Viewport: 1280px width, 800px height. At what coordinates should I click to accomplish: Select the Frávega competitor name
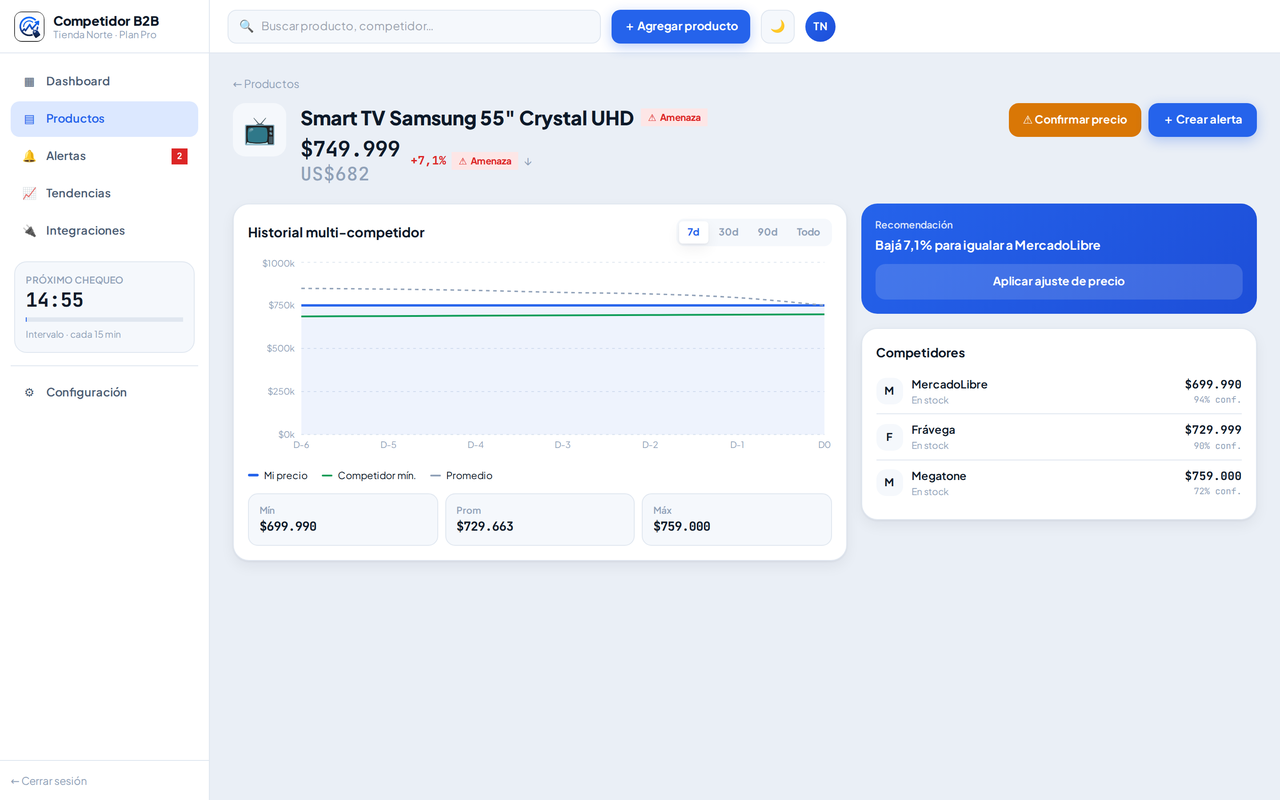coord(933,430)
